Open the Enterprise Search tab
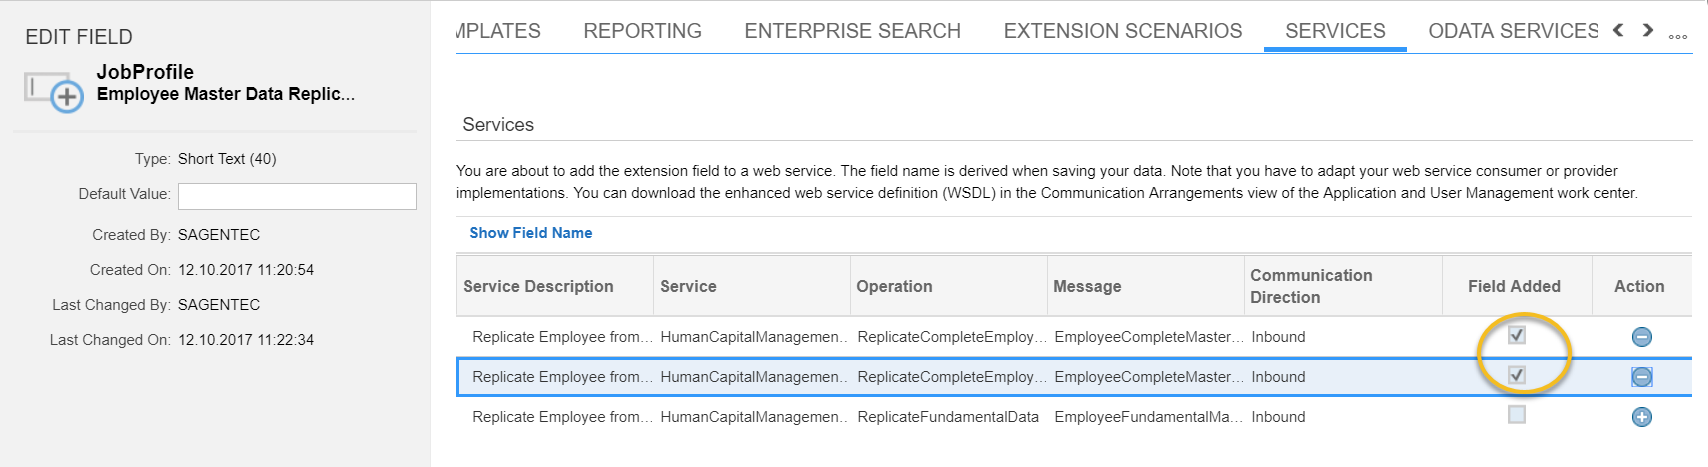Image resolution: width=1708 pixels, height=467 pixels. tap(852, 31)
